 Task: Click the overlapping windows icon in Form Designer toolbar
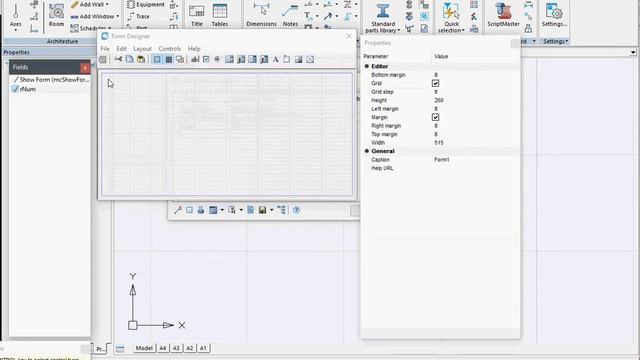pyautogui.click(x=180, y=60)
